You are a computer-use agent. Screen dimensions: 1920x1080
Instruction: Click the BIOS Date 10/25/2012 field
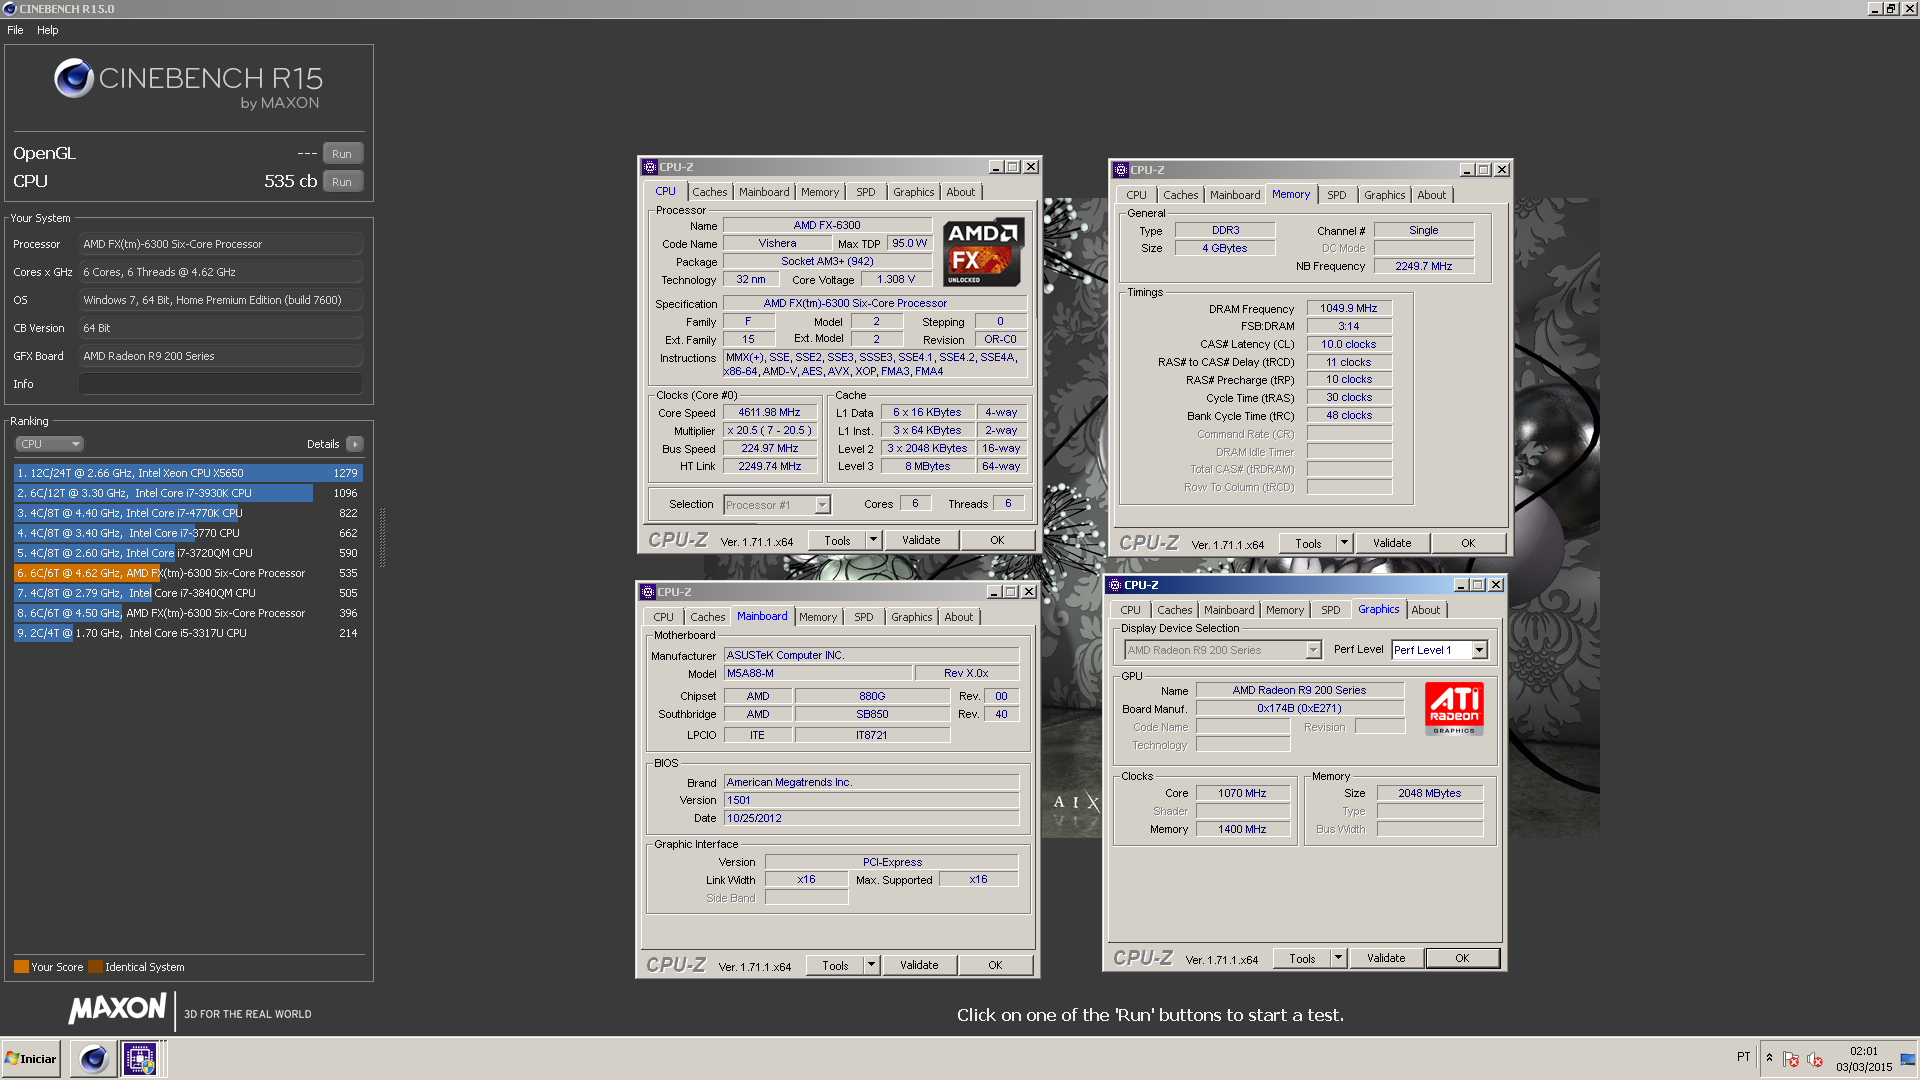pos(871,818)
